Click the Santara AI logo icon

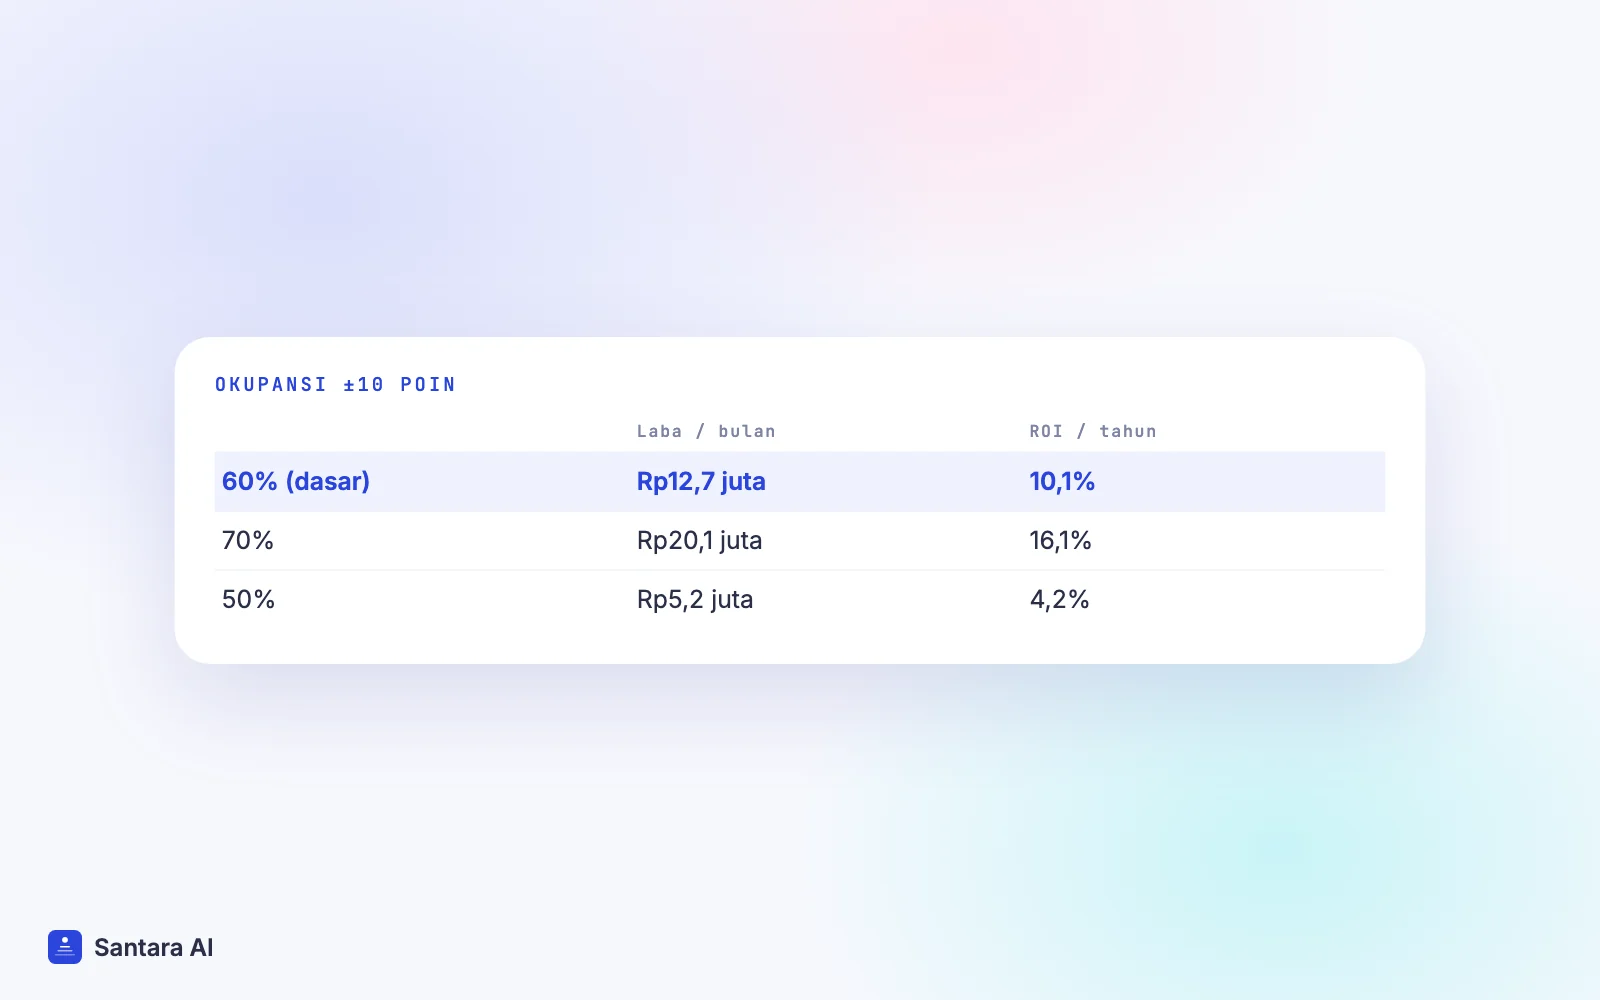coord(65,947)
